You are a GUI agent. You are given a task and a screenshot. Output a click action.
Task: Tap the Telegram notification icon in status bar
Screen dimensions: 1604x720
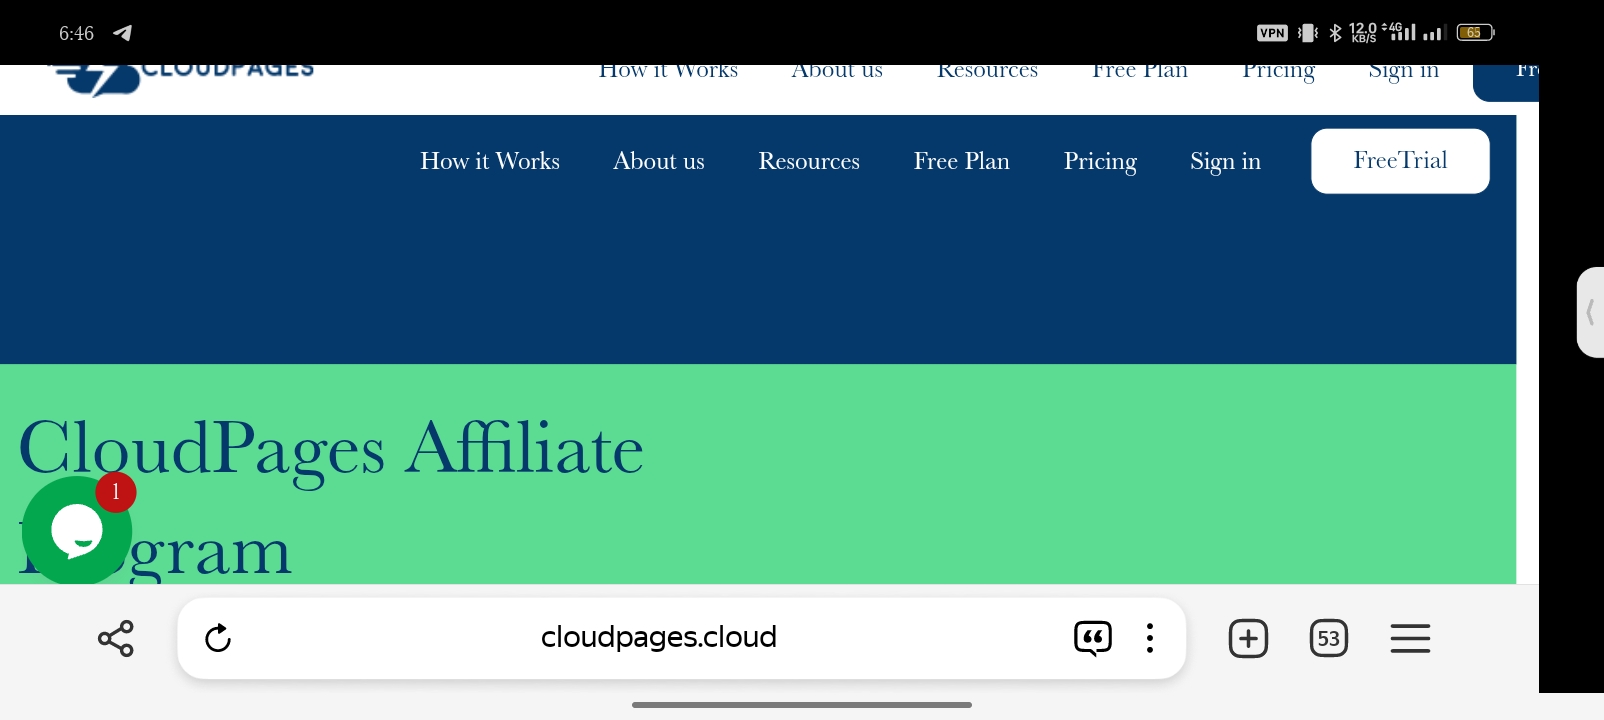coord(122,33)
